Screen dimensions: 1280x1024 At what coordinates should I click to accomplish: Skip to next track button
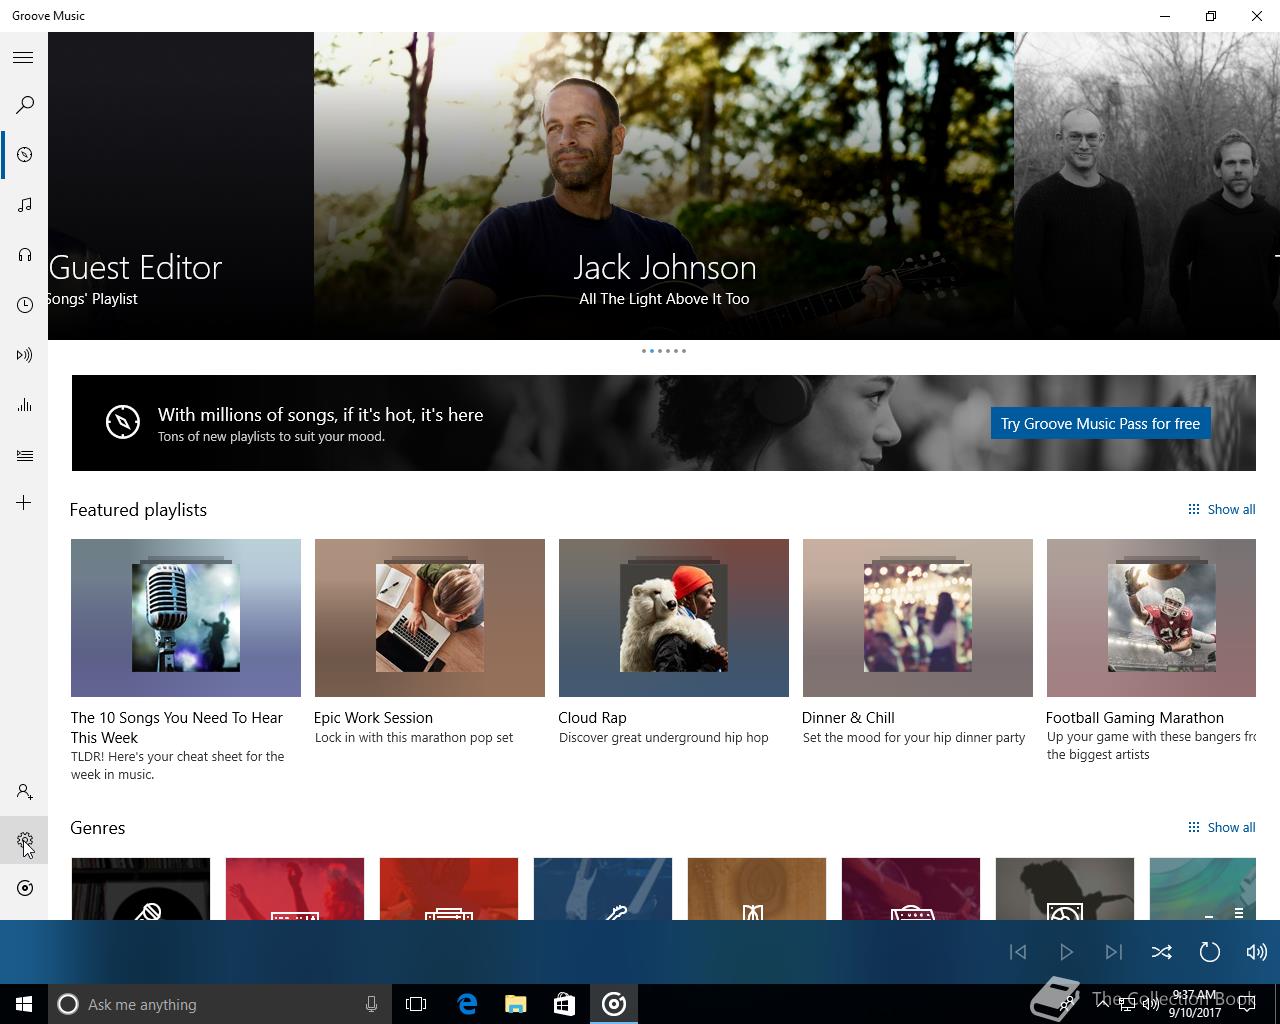click(1113, 952)
